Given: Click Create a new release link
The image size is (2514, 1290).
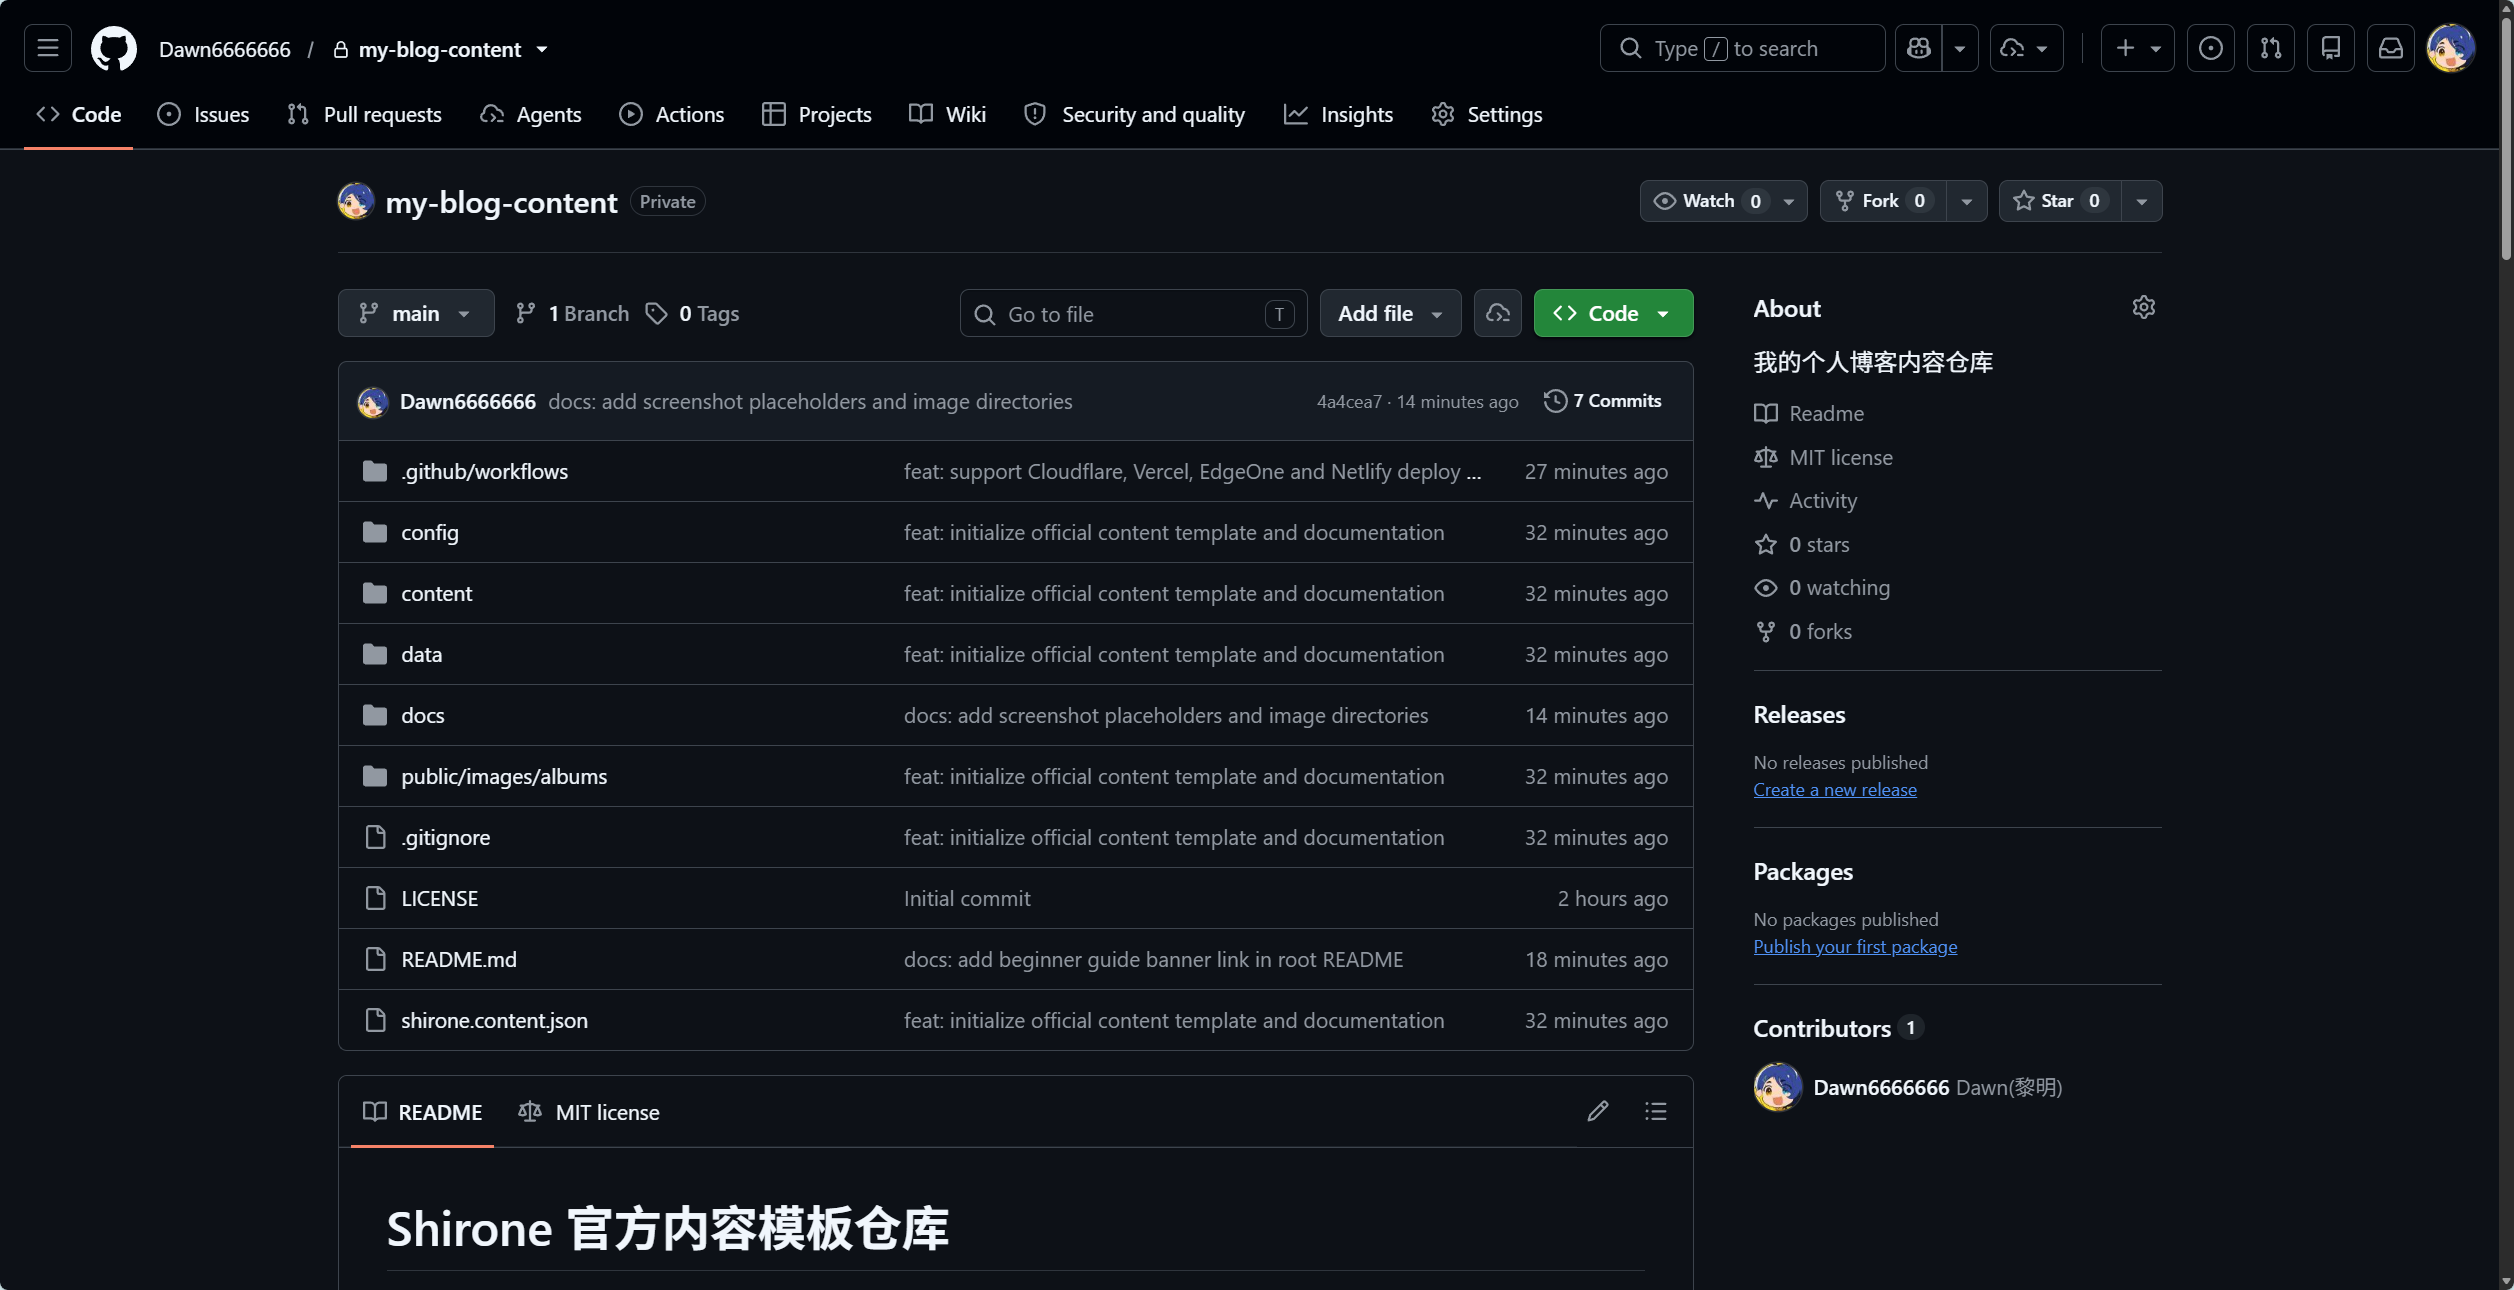Looking at the screenshot, I should 1835,789.
